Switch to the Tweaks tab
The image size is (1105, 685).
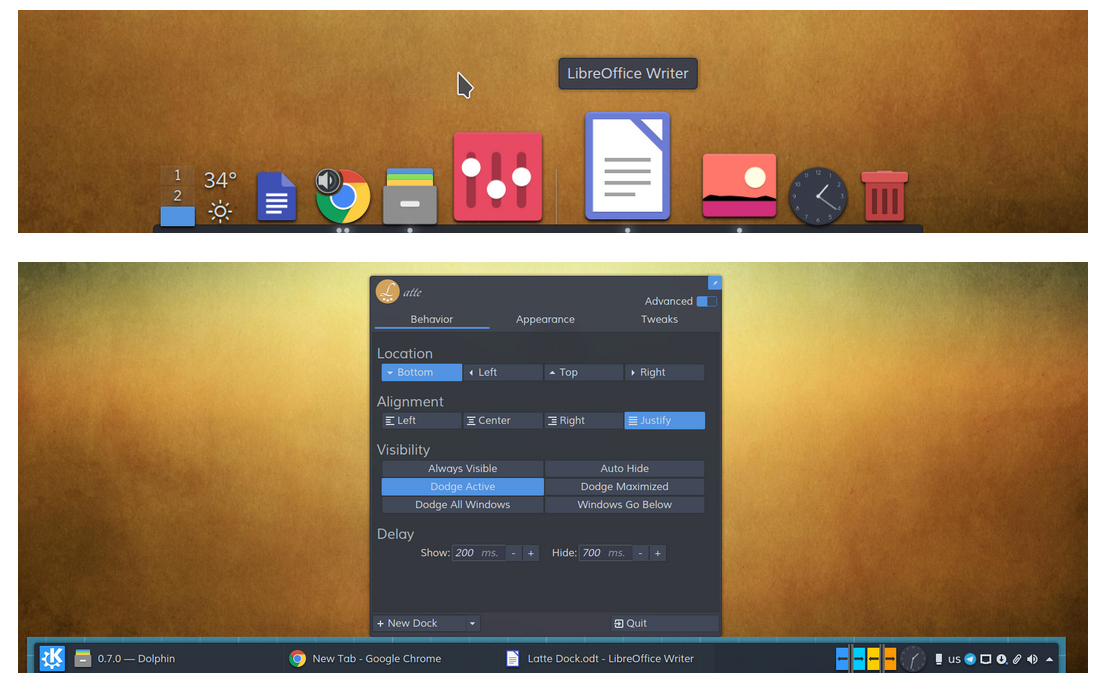click(x=659, y=319)
